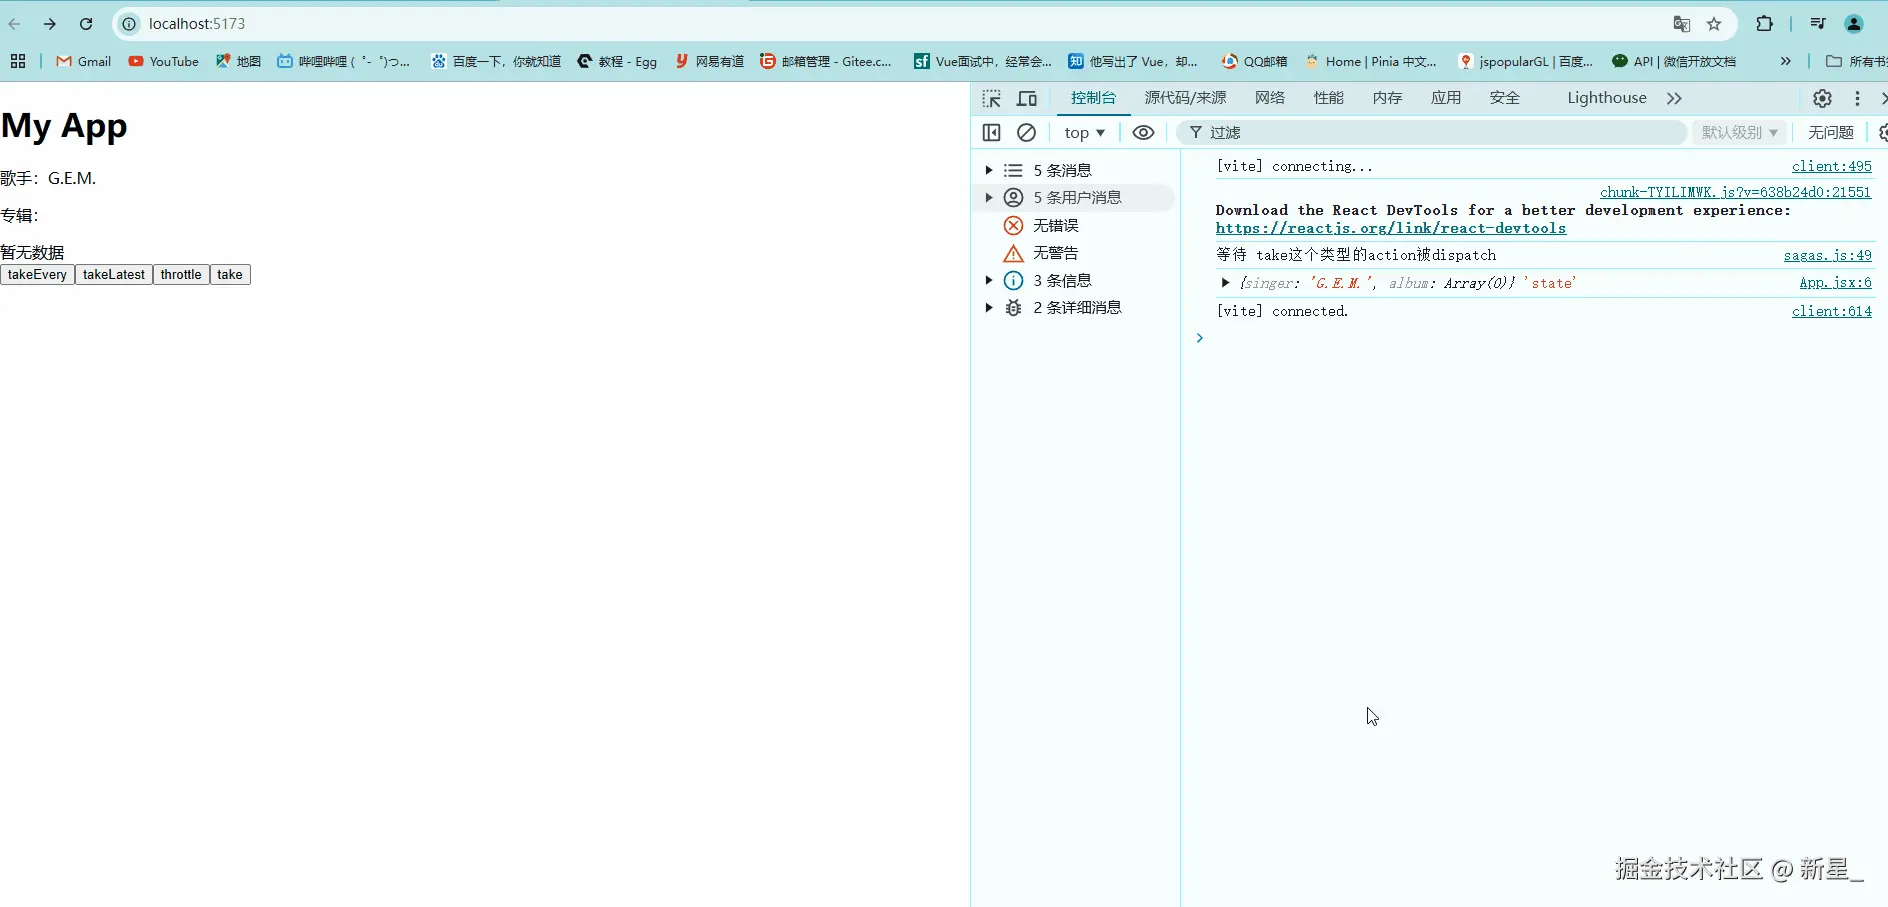The height and width of the screenshot is (907, 1888).
Task: Click the throttle button
Action: [x=181, y=275]
